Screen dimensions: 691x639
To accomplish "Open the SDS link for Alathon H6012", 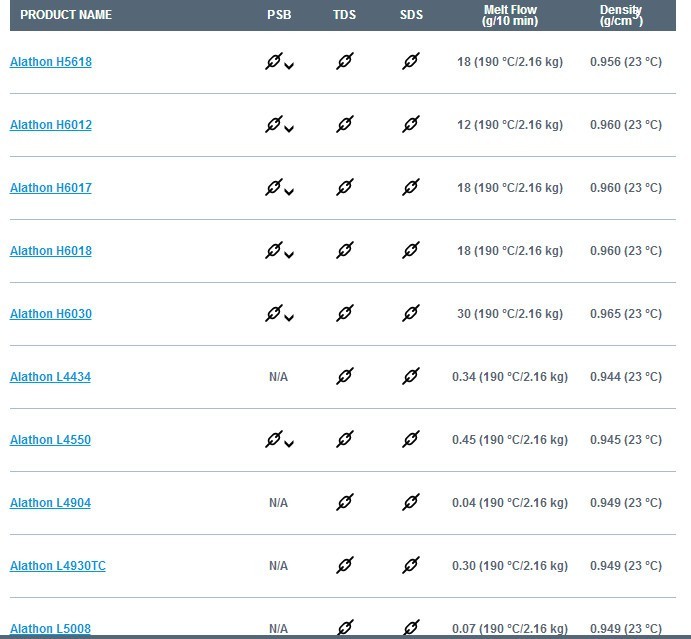I will point(411,124).
